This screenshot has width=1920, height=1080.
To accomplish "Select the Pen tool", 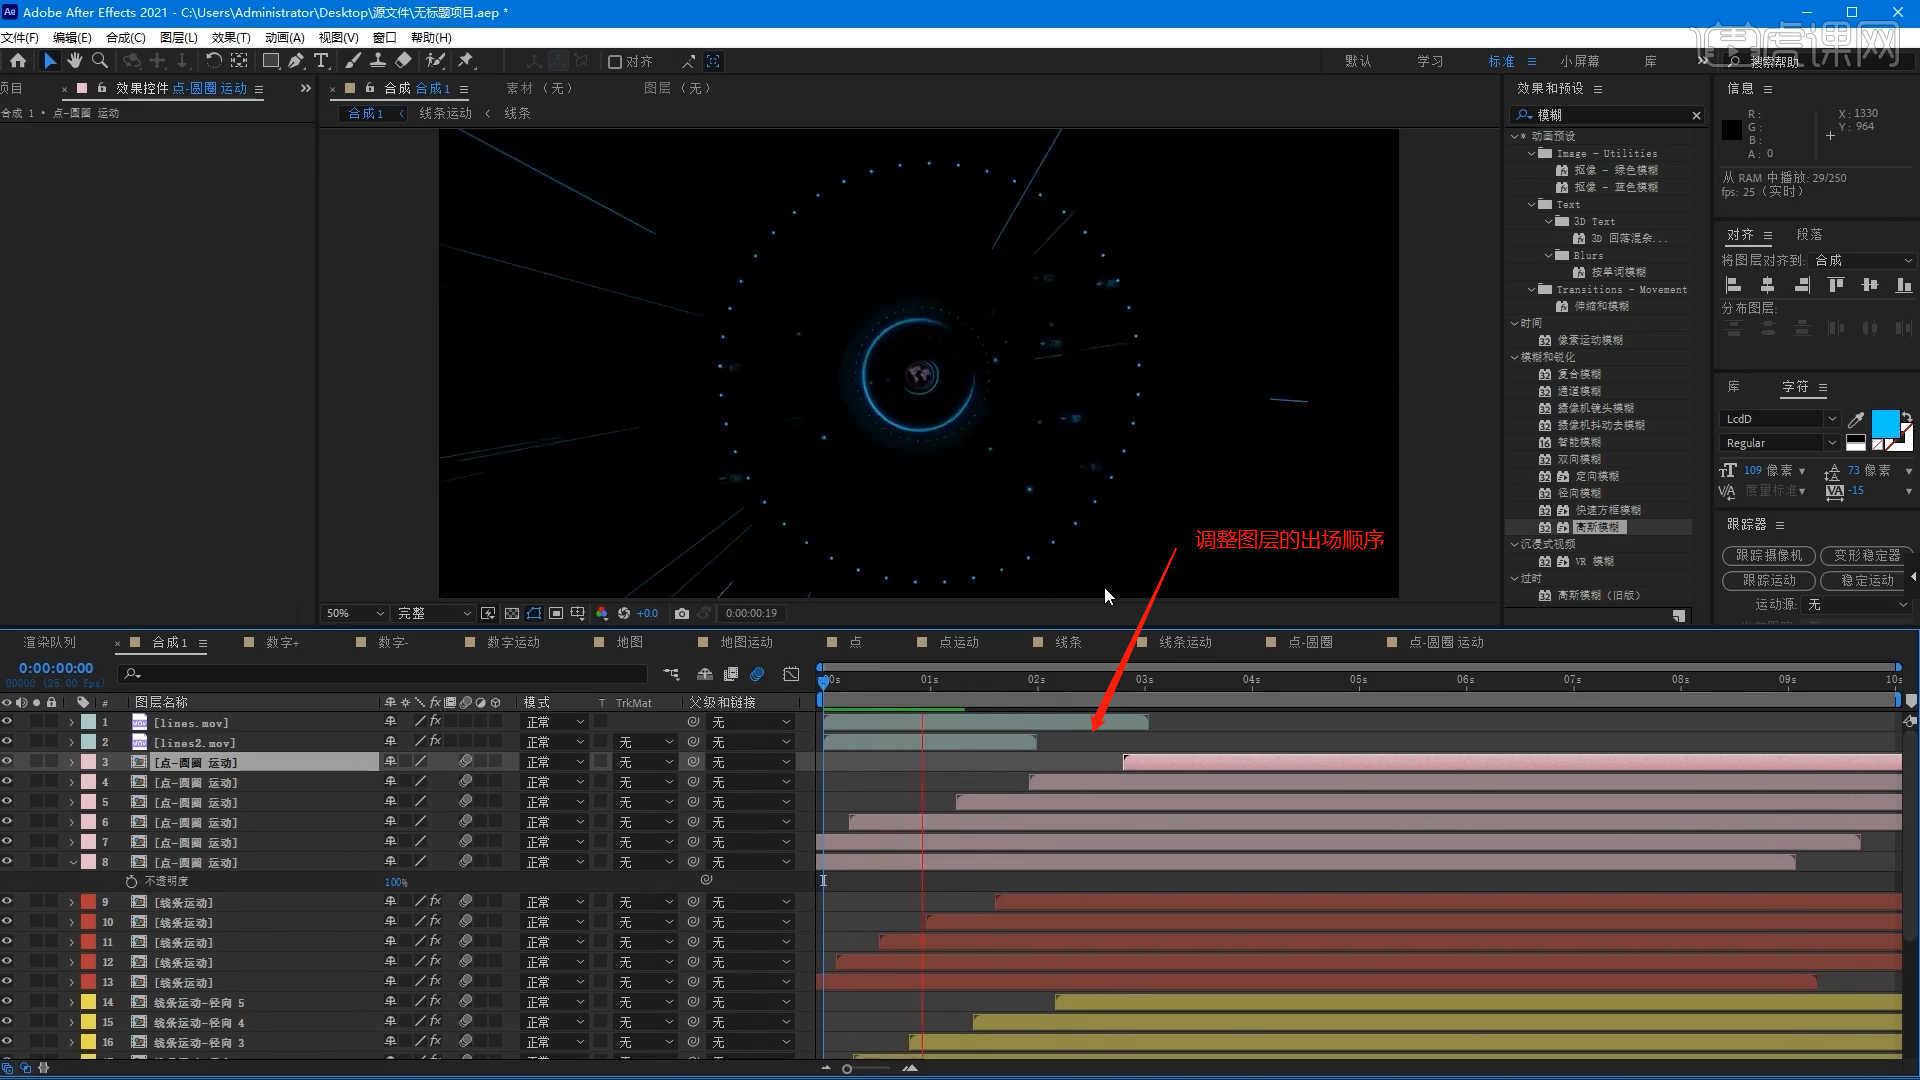I will pos(296,61).
